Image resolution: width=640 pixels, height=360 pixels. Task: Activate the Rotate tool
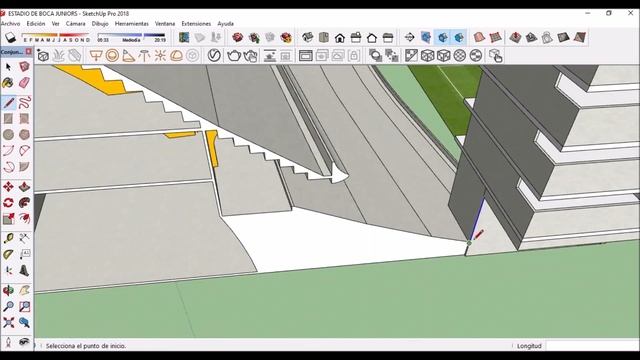[x=8, y=202]
